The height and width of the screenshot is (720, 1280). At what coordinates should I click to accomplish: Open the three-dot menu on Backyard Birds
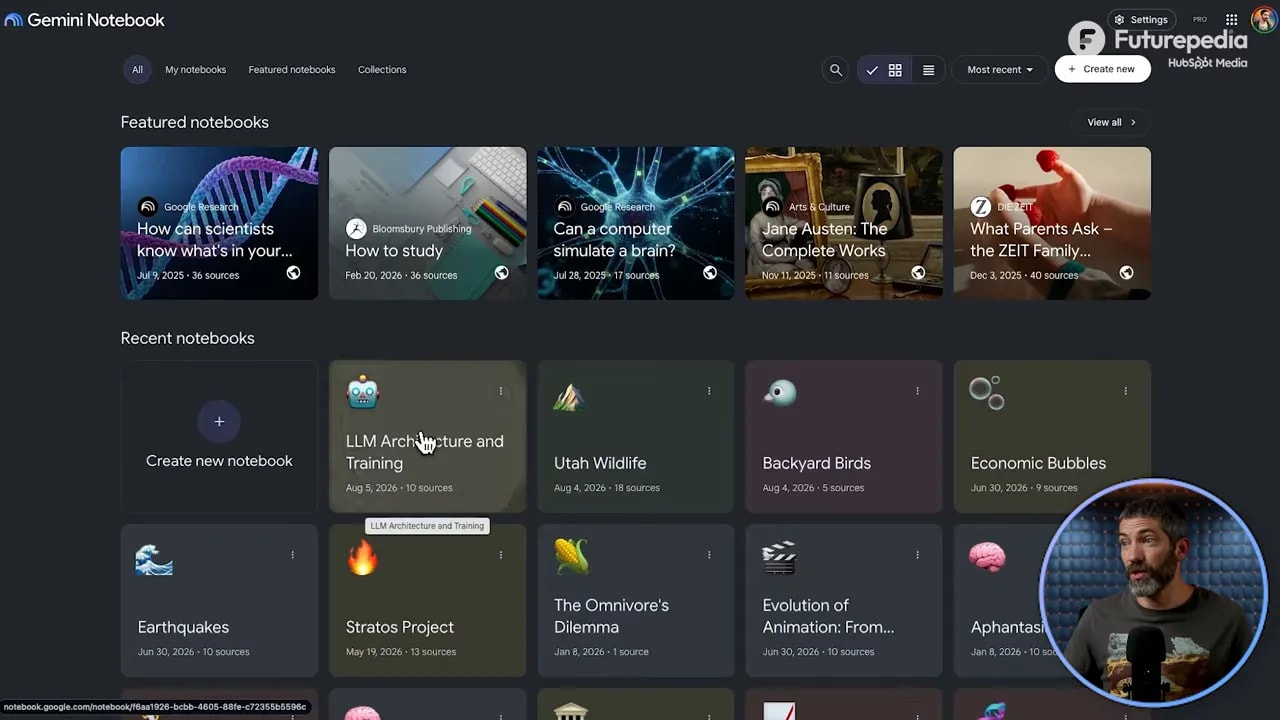point(917,391)
